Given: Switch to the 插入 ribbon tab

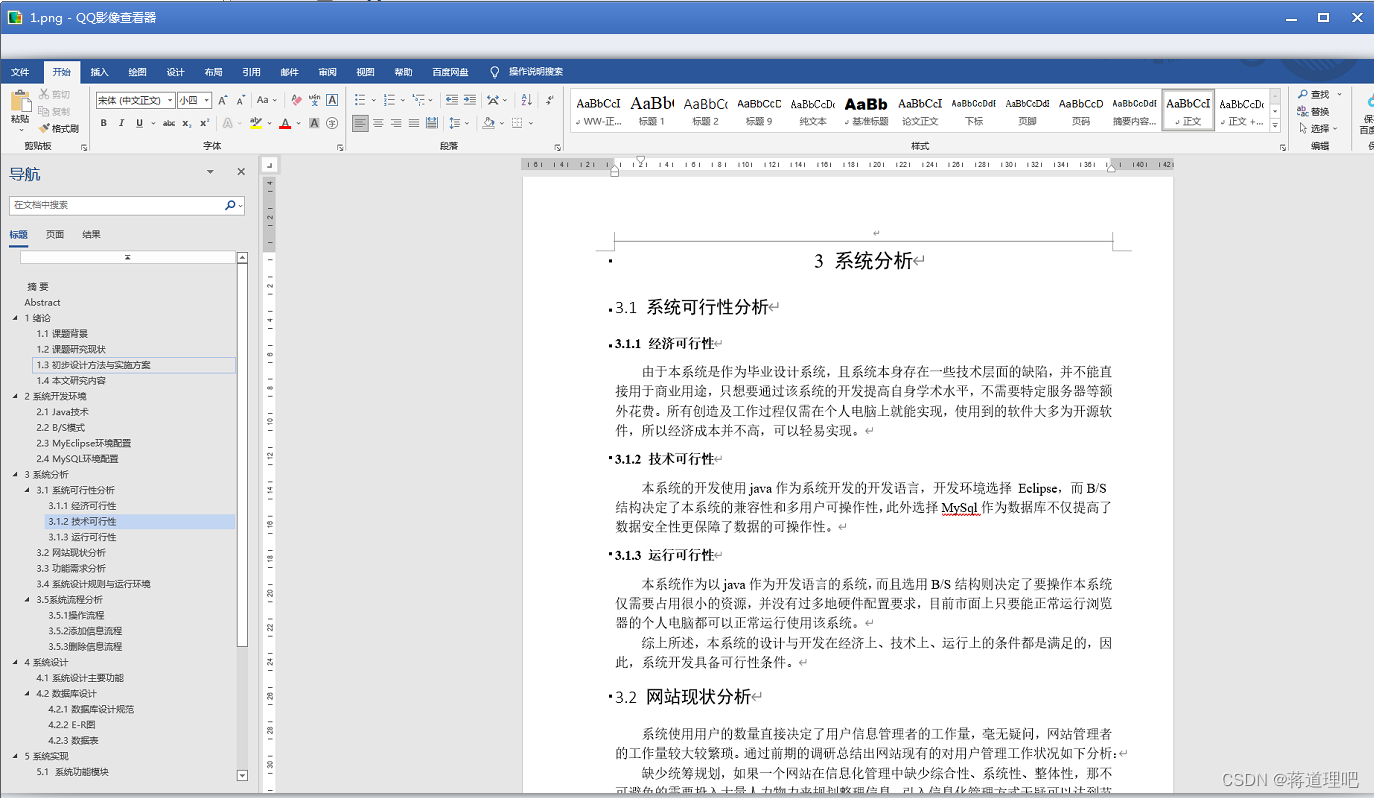Looking at the screenshot, I should tap(98, 71).
